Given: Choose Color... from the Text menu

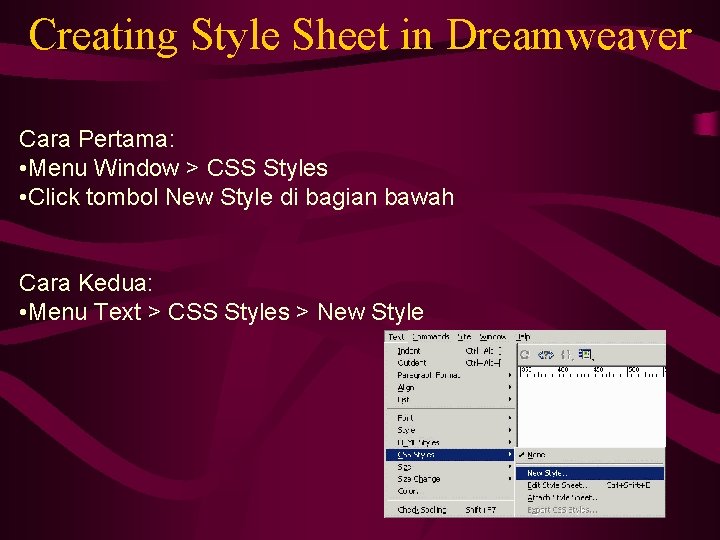Looking at the screenshot, I should pos(450,491).
